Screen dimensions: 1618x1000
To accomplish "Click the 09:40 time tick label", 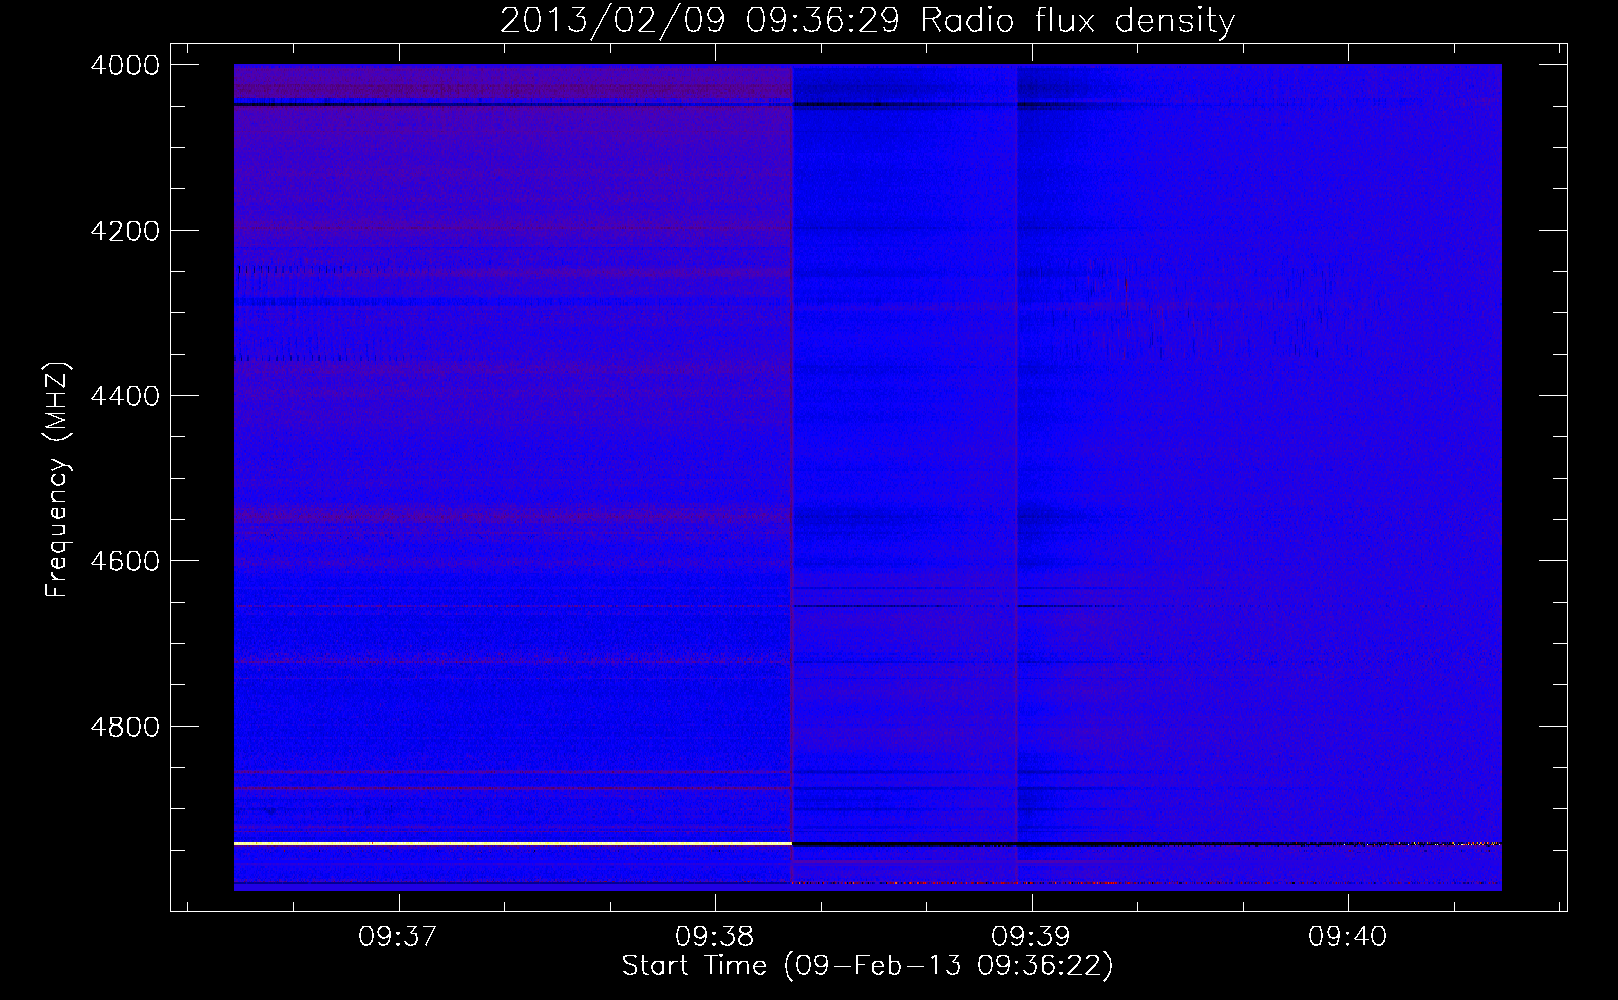I will 1347,937.
